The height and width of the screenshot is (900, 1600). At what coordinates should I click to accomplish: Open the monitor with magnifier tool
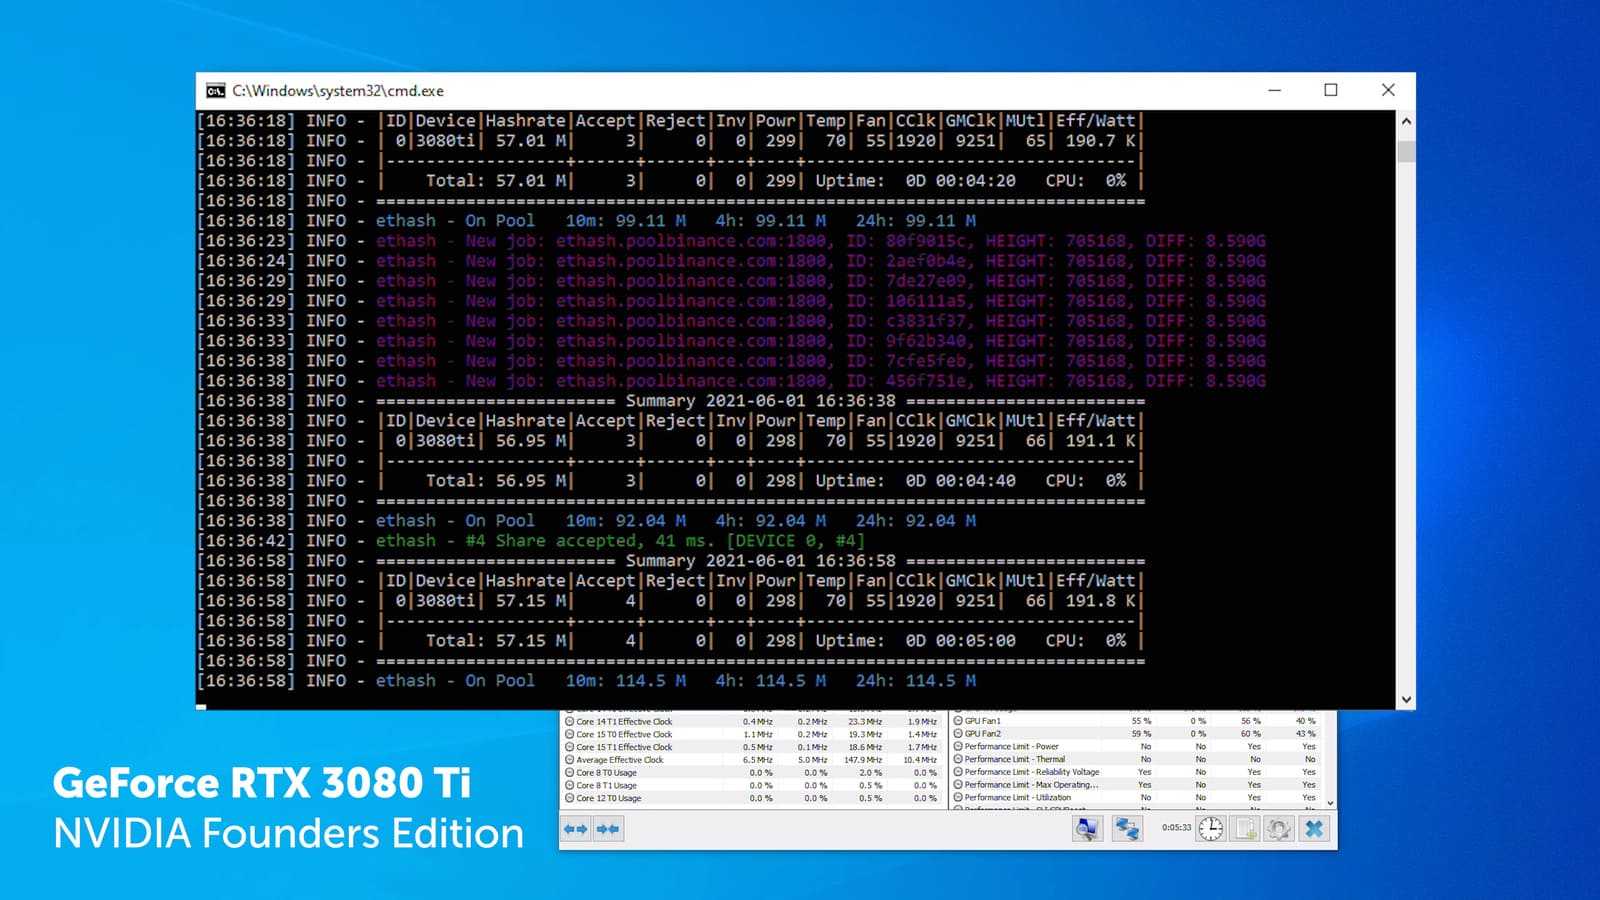tap(1087, 829)
